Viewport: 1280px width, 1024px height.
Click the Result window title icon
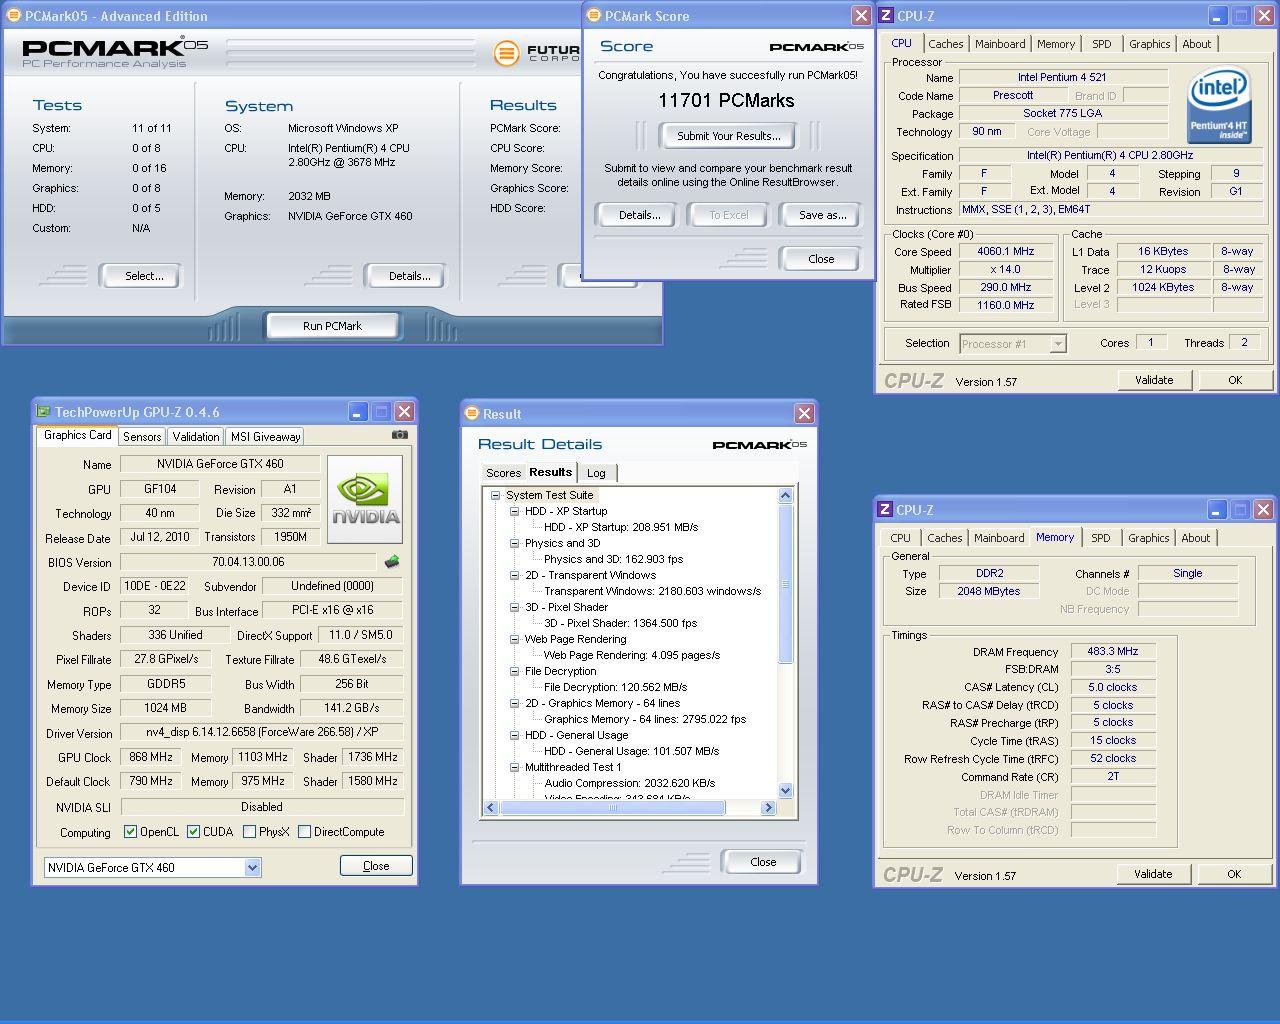click(x=472, y=414)
